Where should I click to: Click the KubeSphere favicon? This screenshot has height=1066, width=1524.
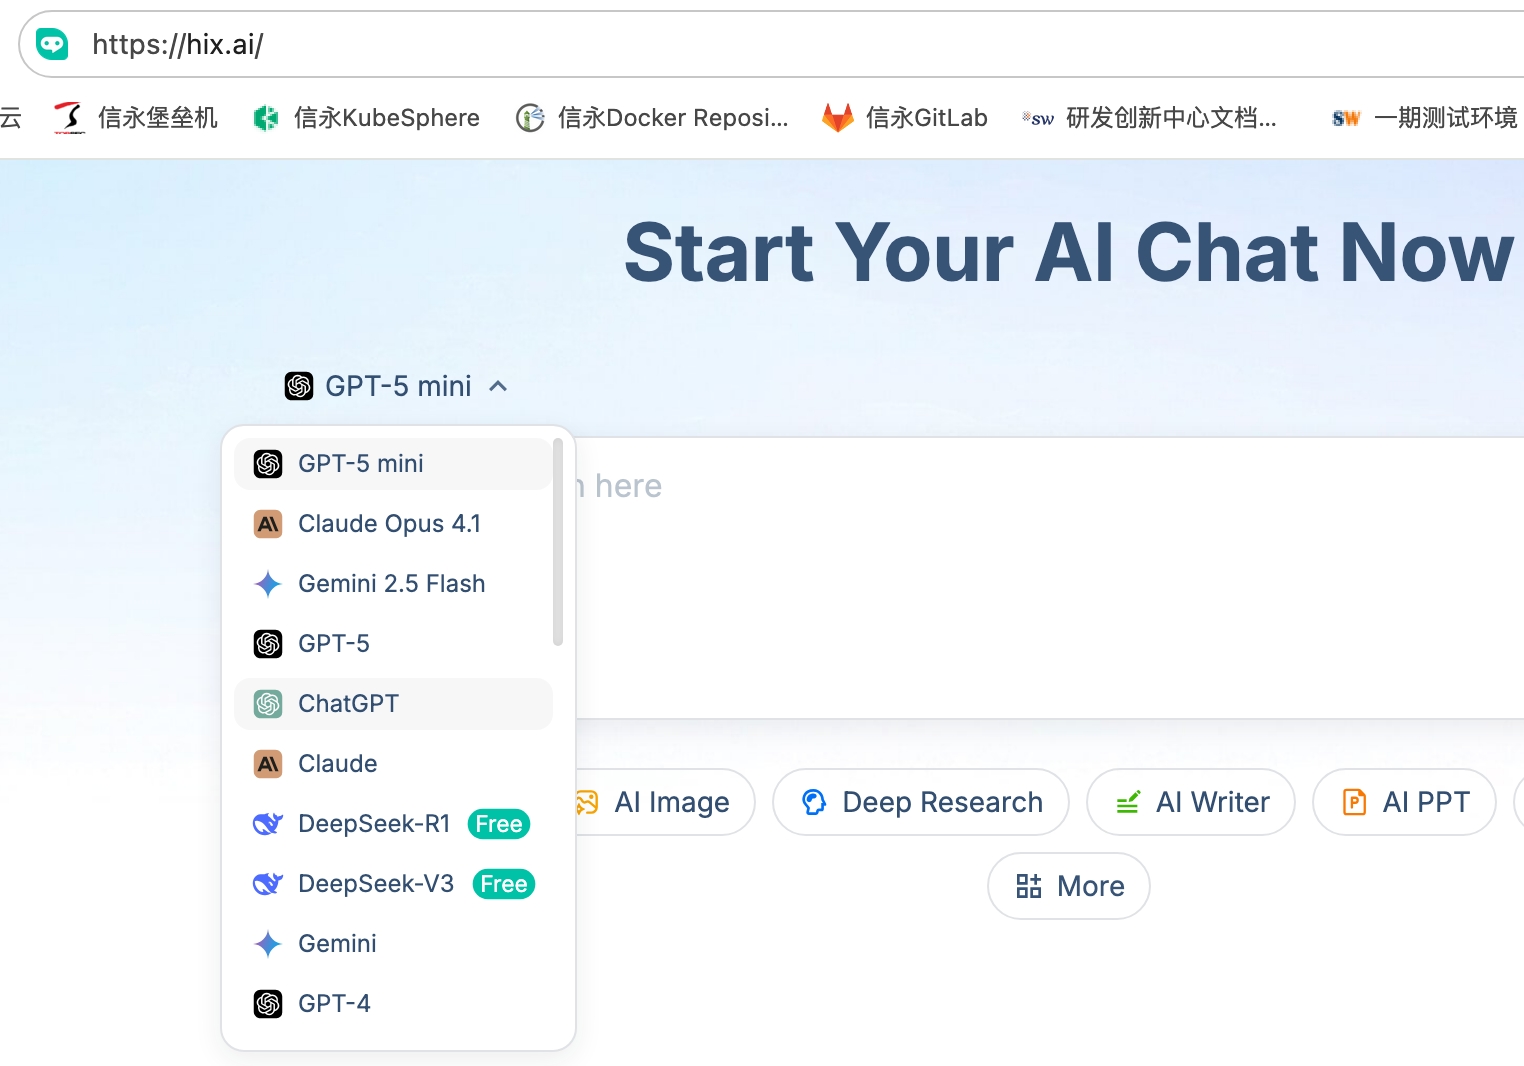pos(266,118)
